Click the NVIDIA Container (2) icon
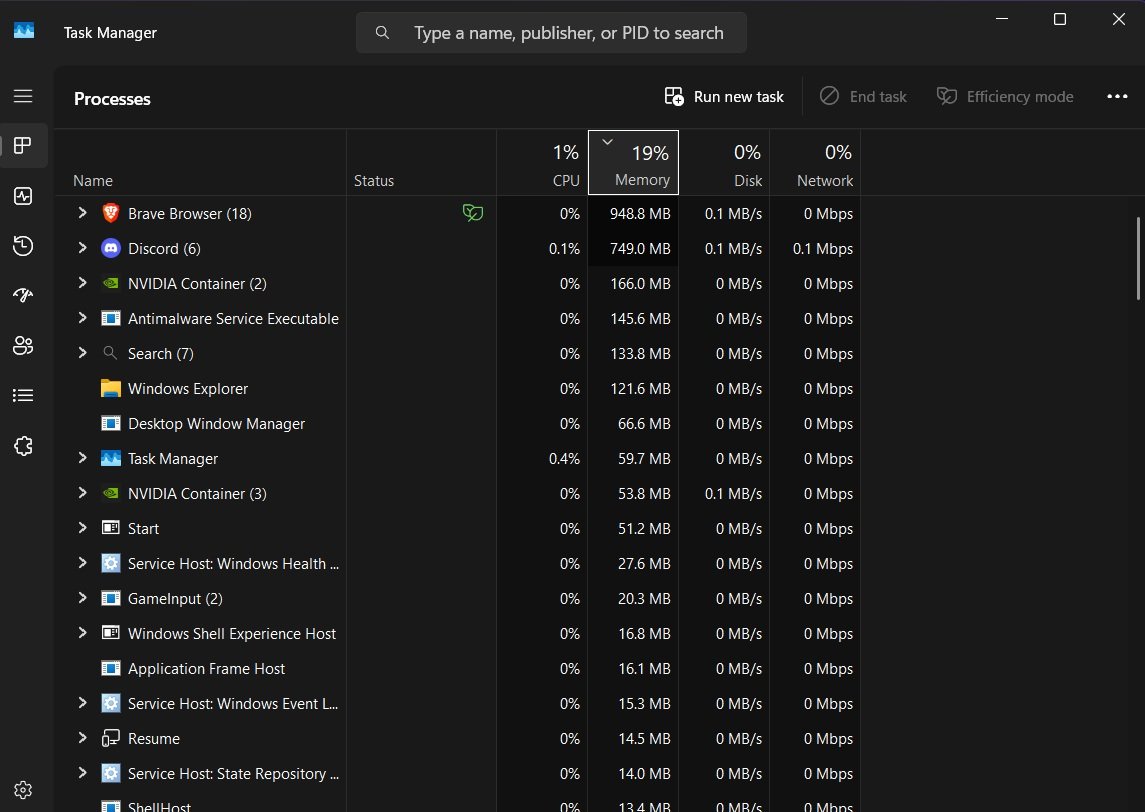The image size is (1145, 812). click(x=110, y=283)
